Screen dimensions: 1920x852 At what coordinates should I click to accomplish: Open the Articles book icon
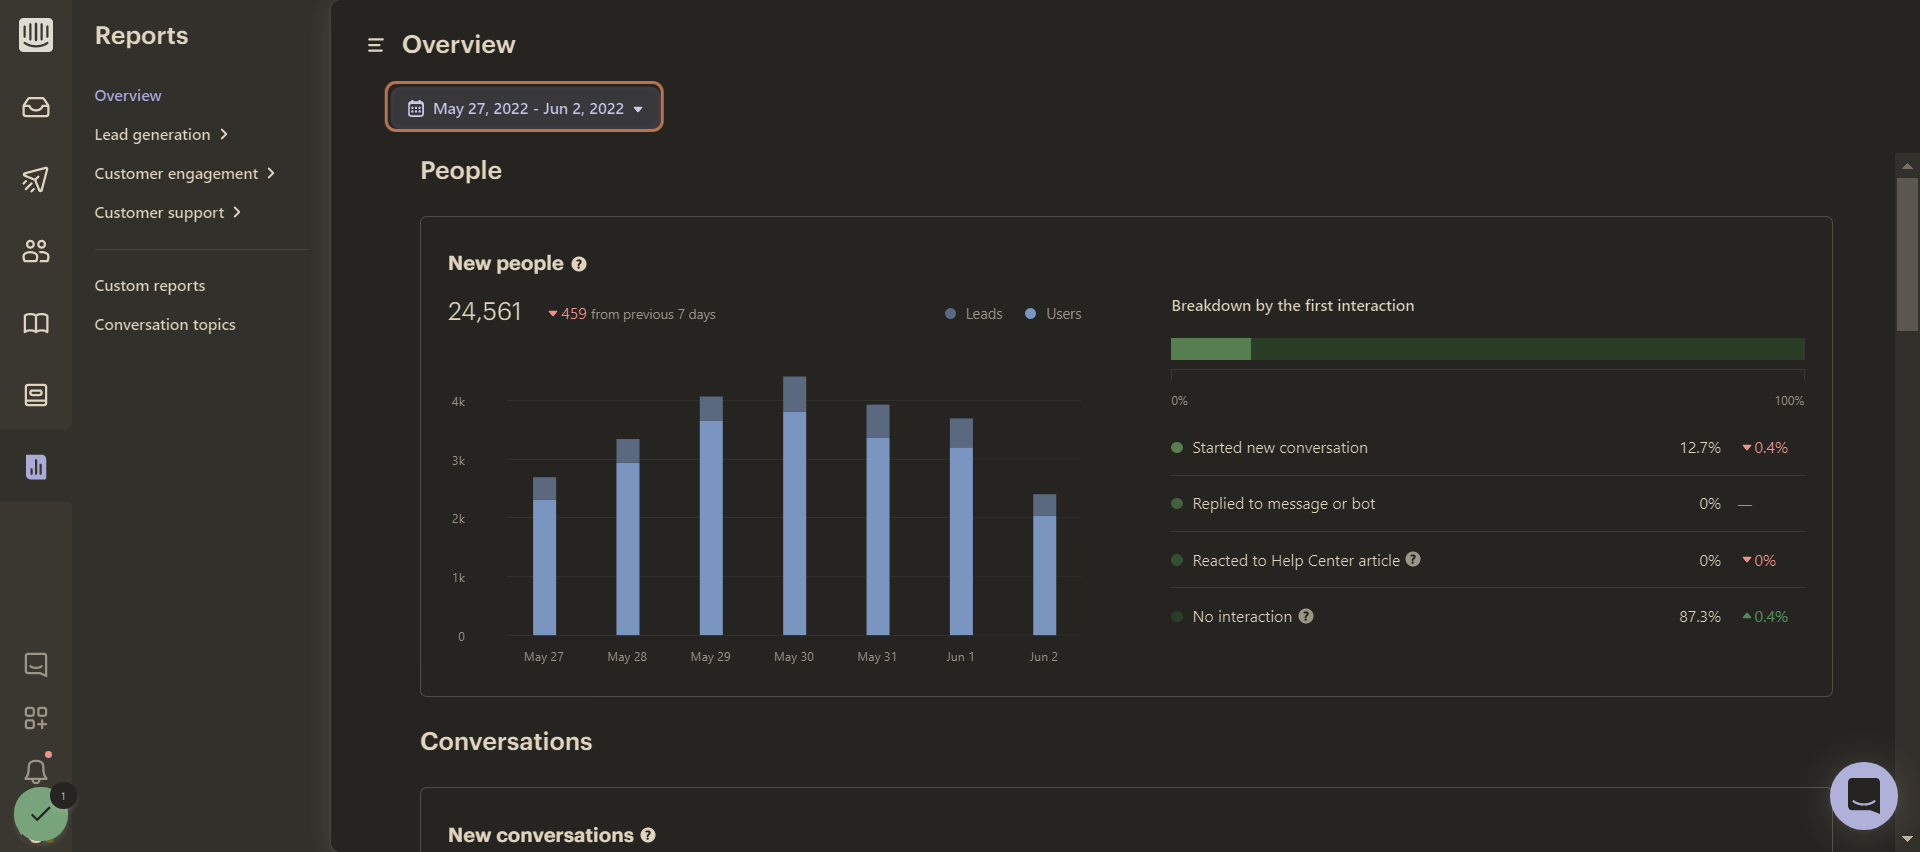click(x=36, y=323)
